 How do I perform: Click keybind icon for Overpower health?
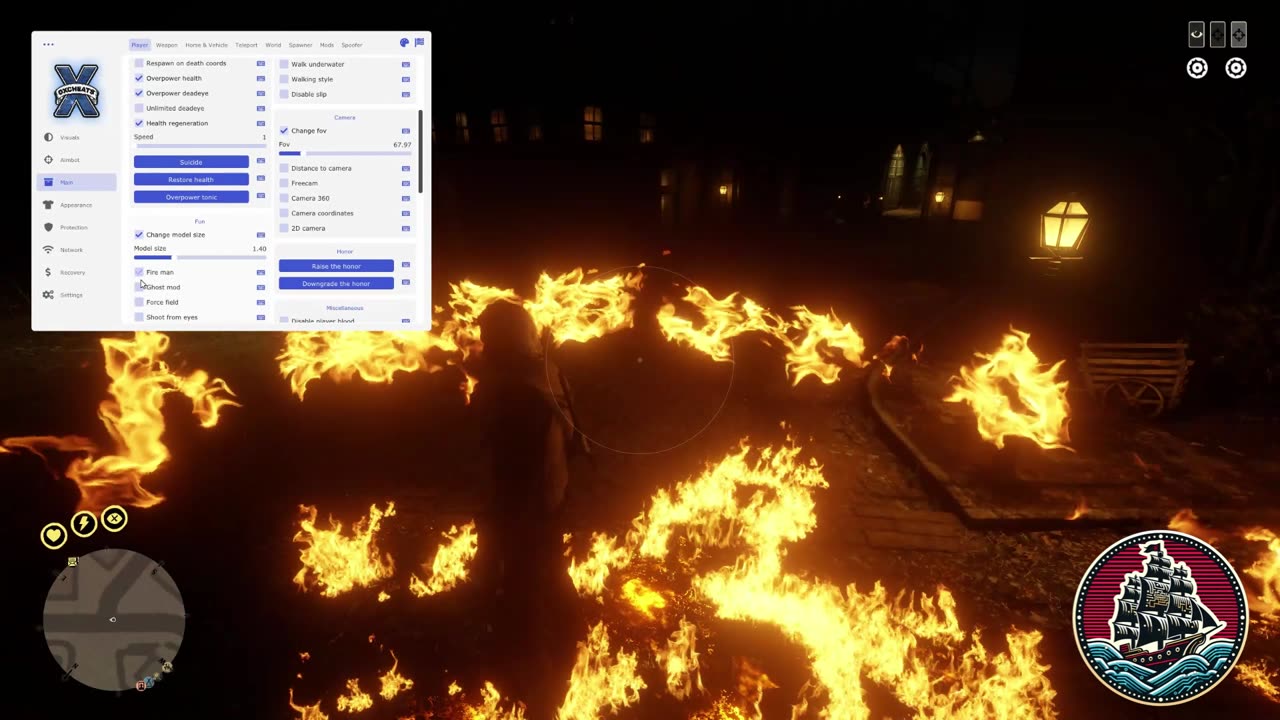pos(261,78)
